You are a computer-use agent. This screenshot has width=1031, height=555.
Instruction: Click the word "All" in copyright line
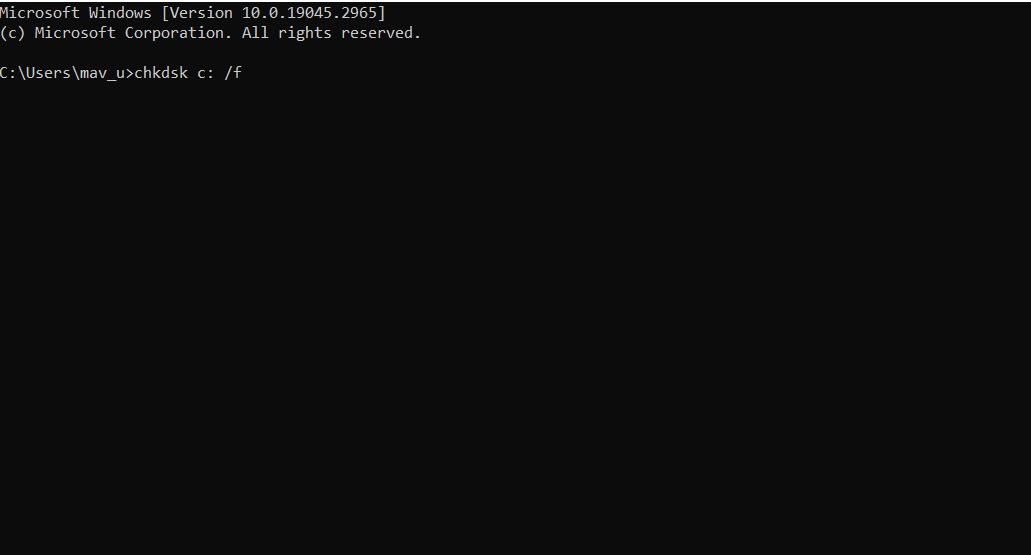pyautogui.click(x=255, y=33)
